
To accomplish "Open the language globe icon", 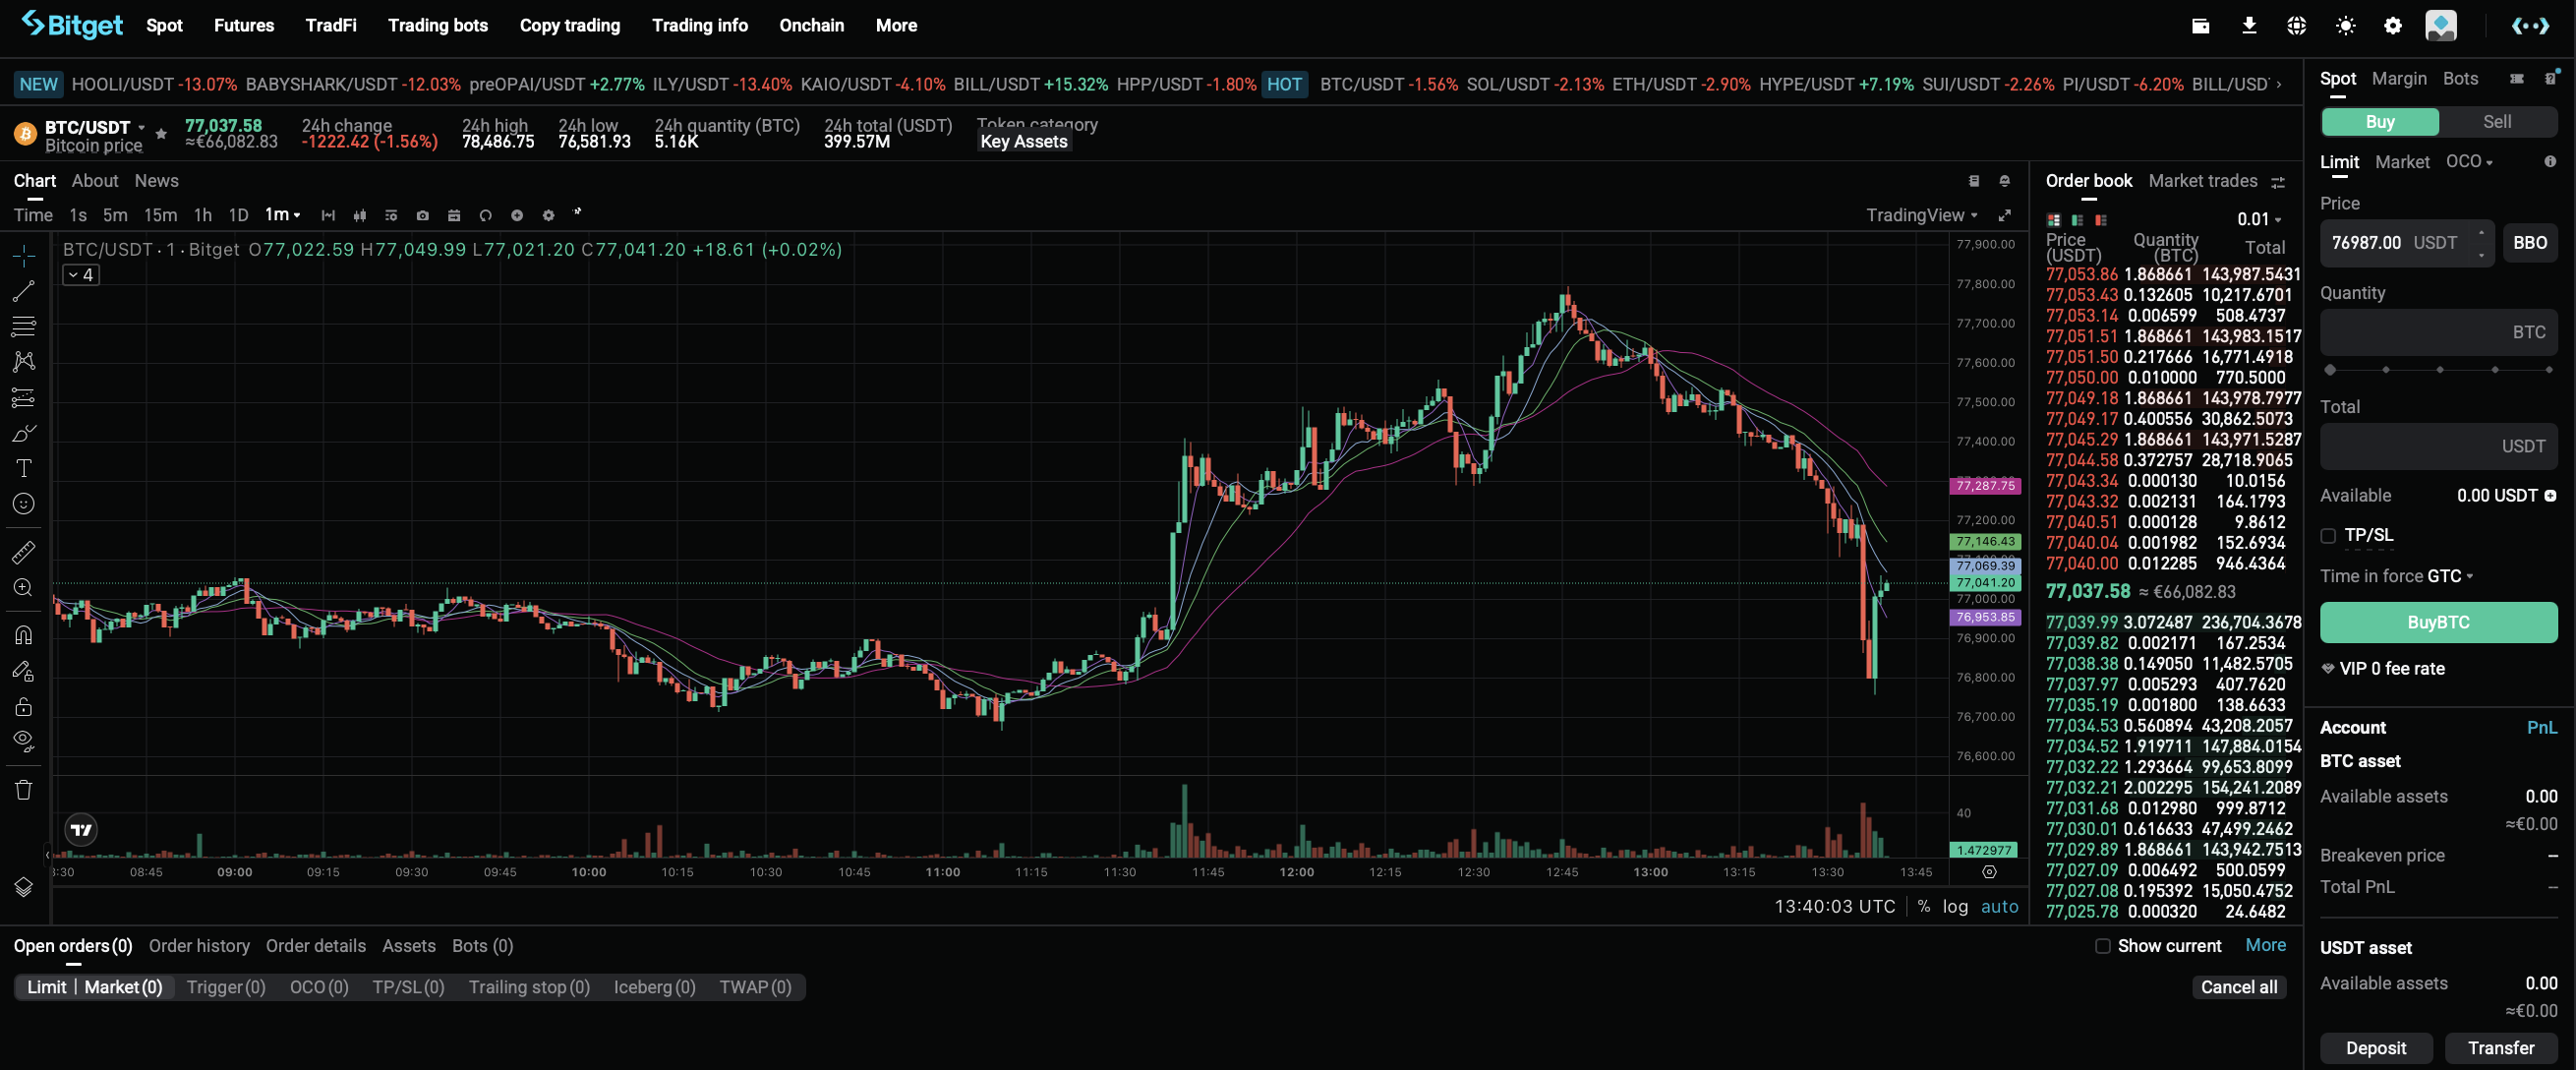I will coord(2297,26).
